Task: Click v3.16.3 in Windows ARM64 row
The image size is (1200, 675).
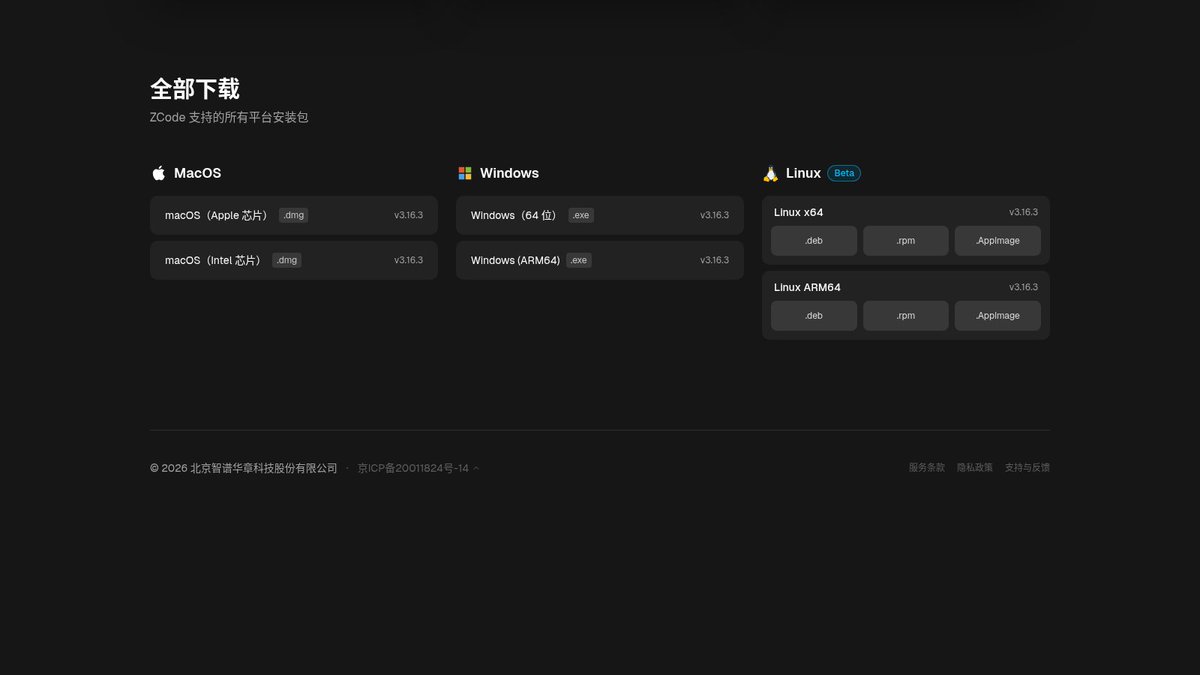Action: (714, 260)
